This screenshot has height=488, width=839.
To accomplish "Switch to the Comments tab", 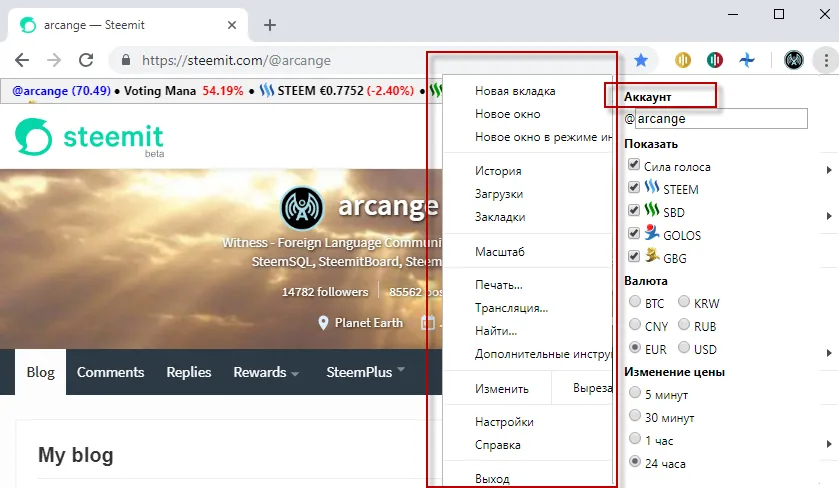I will pyautogui.click(x=110, y=372).
